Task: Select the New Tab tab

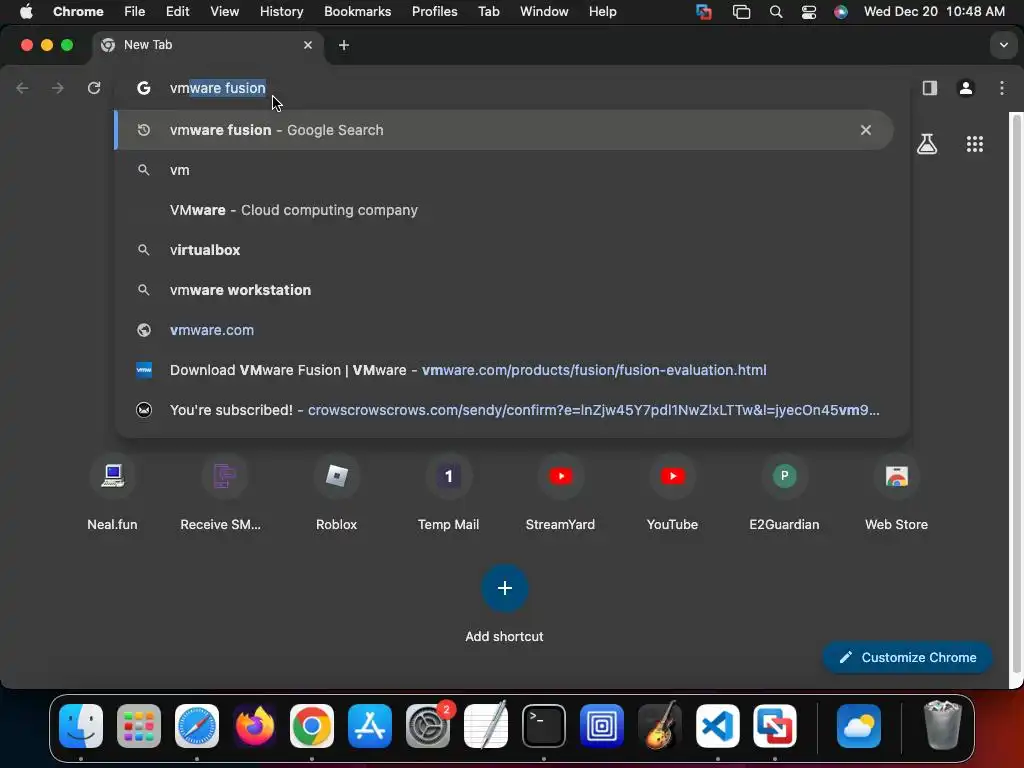Action: pos(206,45)
